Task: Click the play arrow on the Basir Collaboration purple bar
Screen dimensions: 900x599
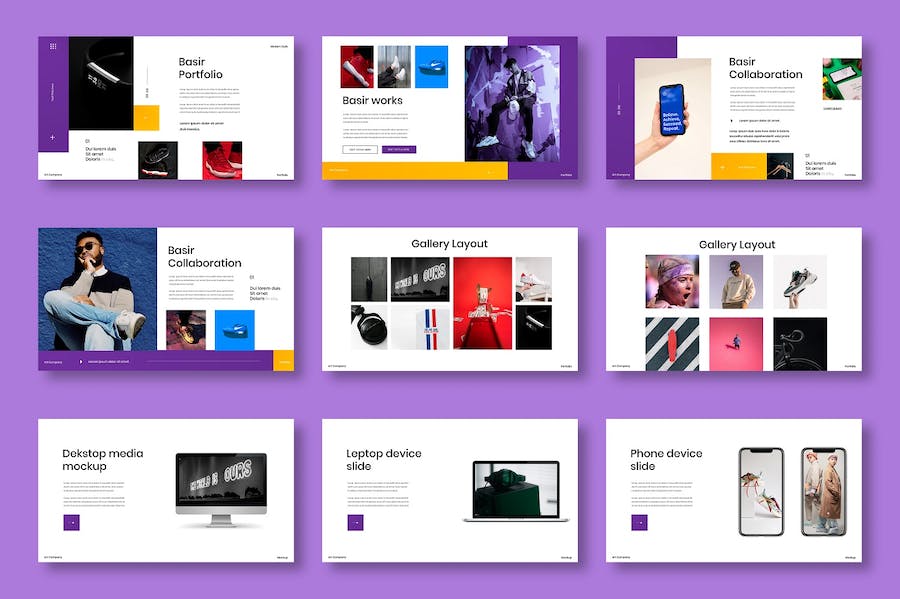Action: click(81, 361)
